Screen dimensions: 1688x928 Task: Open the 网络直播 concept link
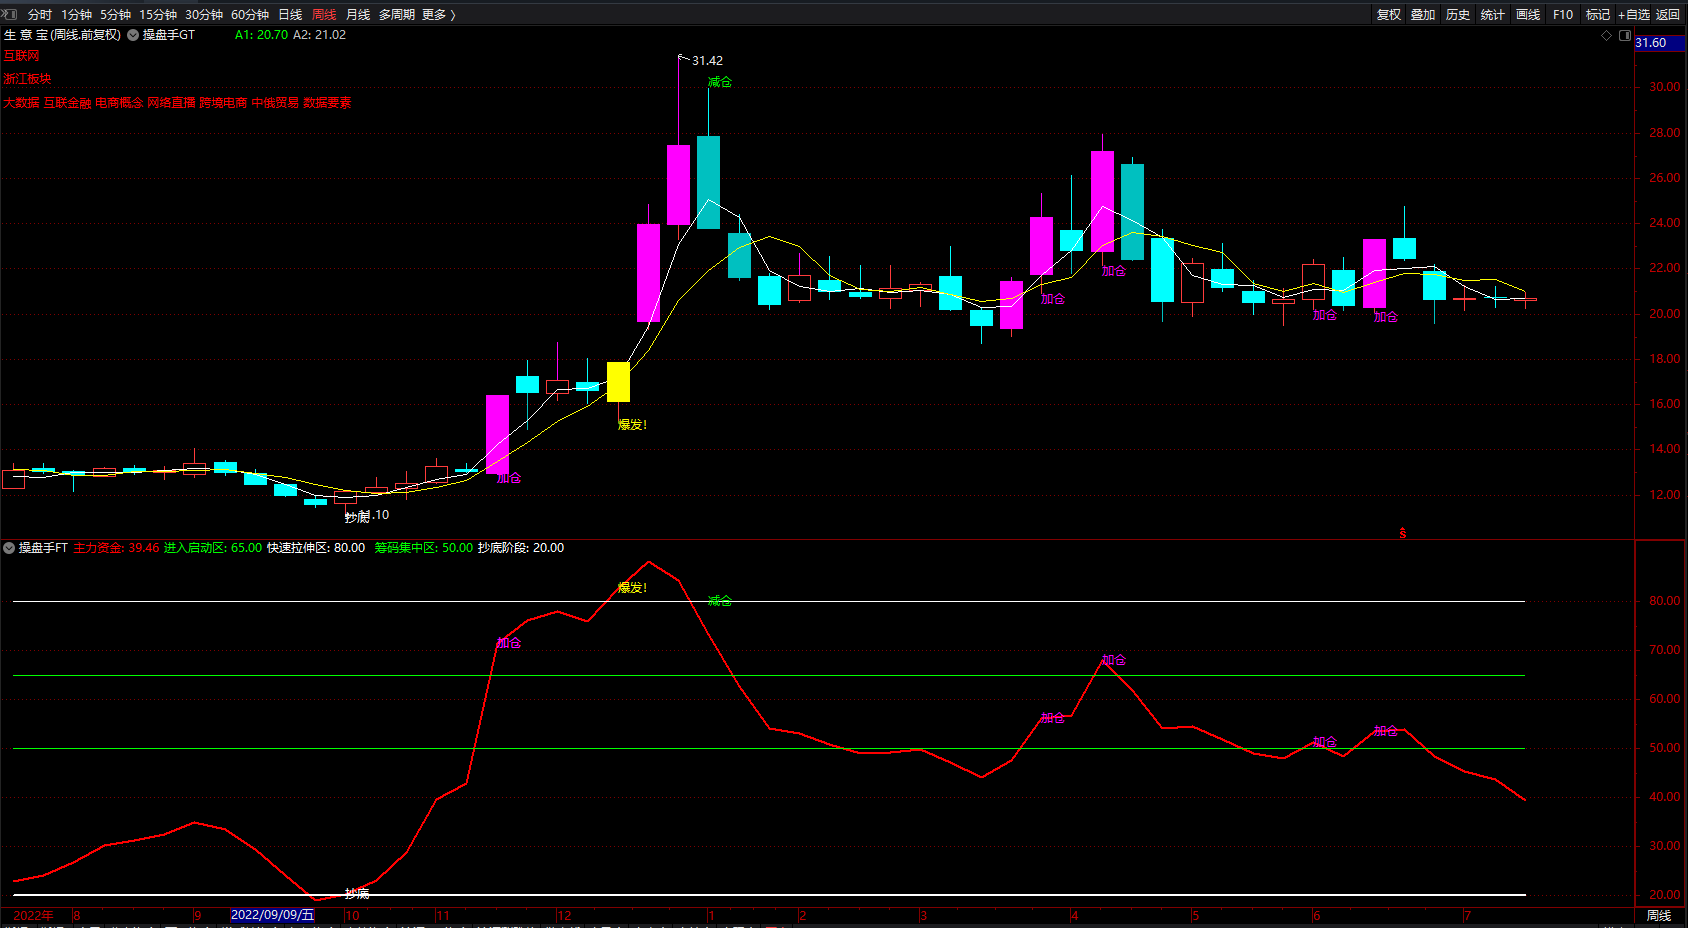coord(172,103)
